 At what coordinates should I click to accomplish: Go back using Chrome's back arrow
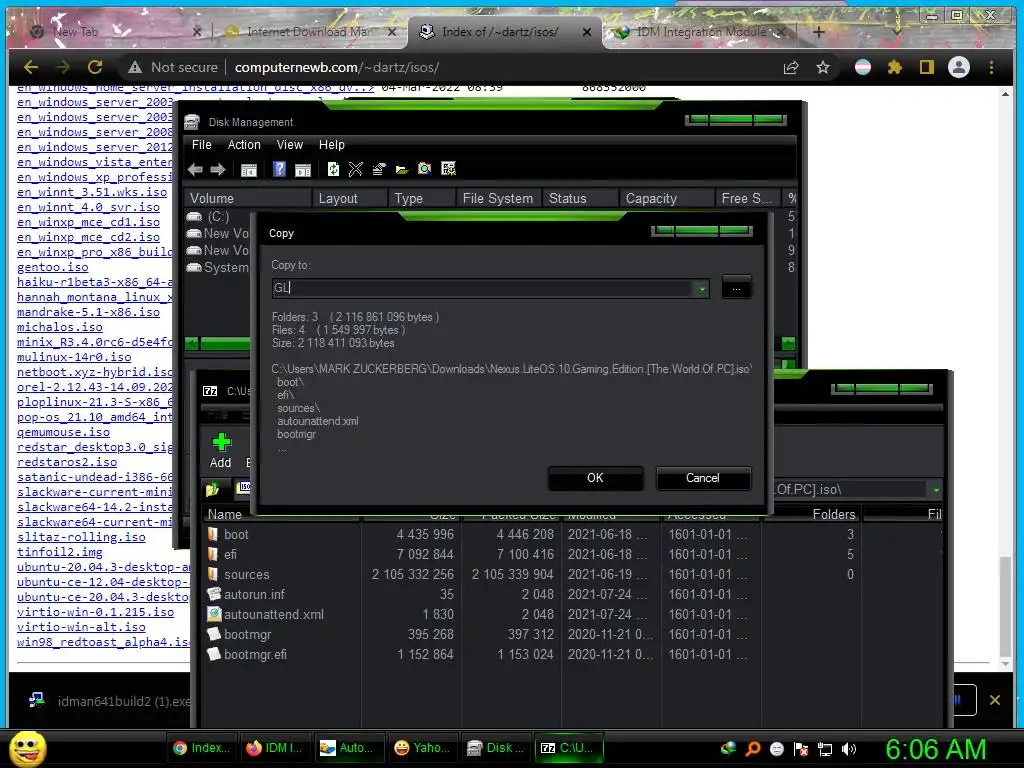pos(31,67)
